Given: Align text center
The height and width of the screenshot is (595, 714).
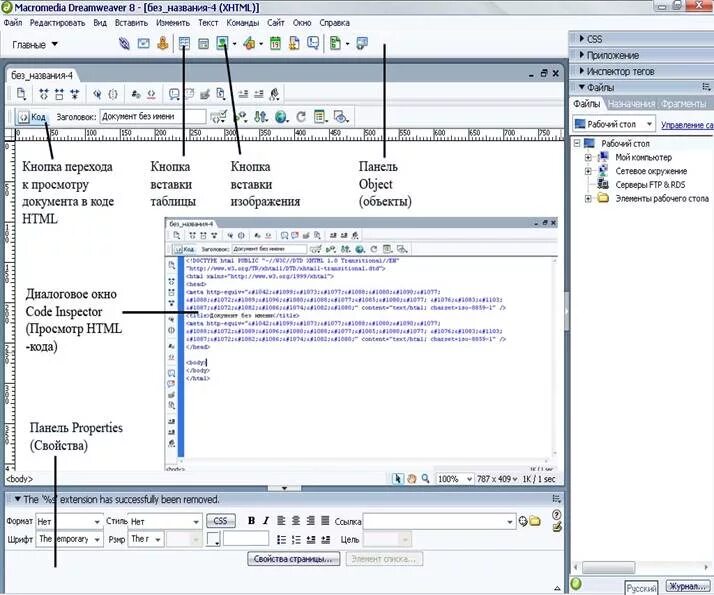Looking at the screenshot, I should (296, 520).
